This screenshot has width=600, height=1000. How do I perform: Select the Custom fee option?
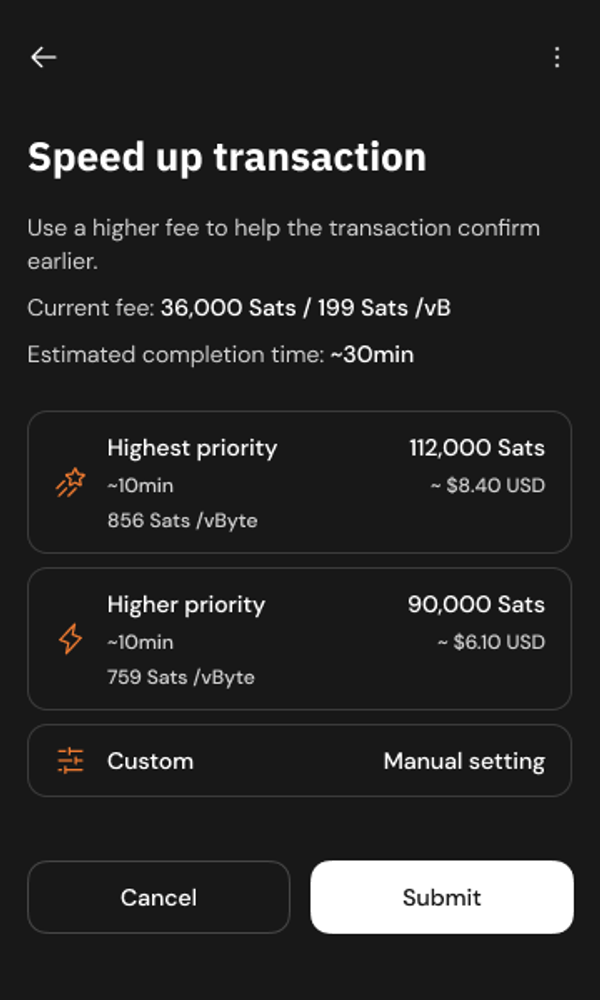point(300,761)
